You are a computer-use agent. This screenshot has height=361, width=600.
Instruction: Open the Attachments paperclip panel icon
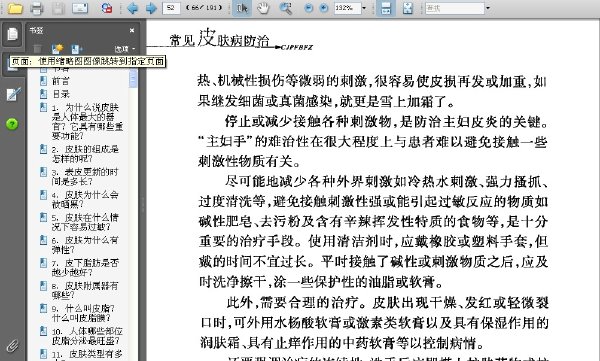click(x=12, y=346)
